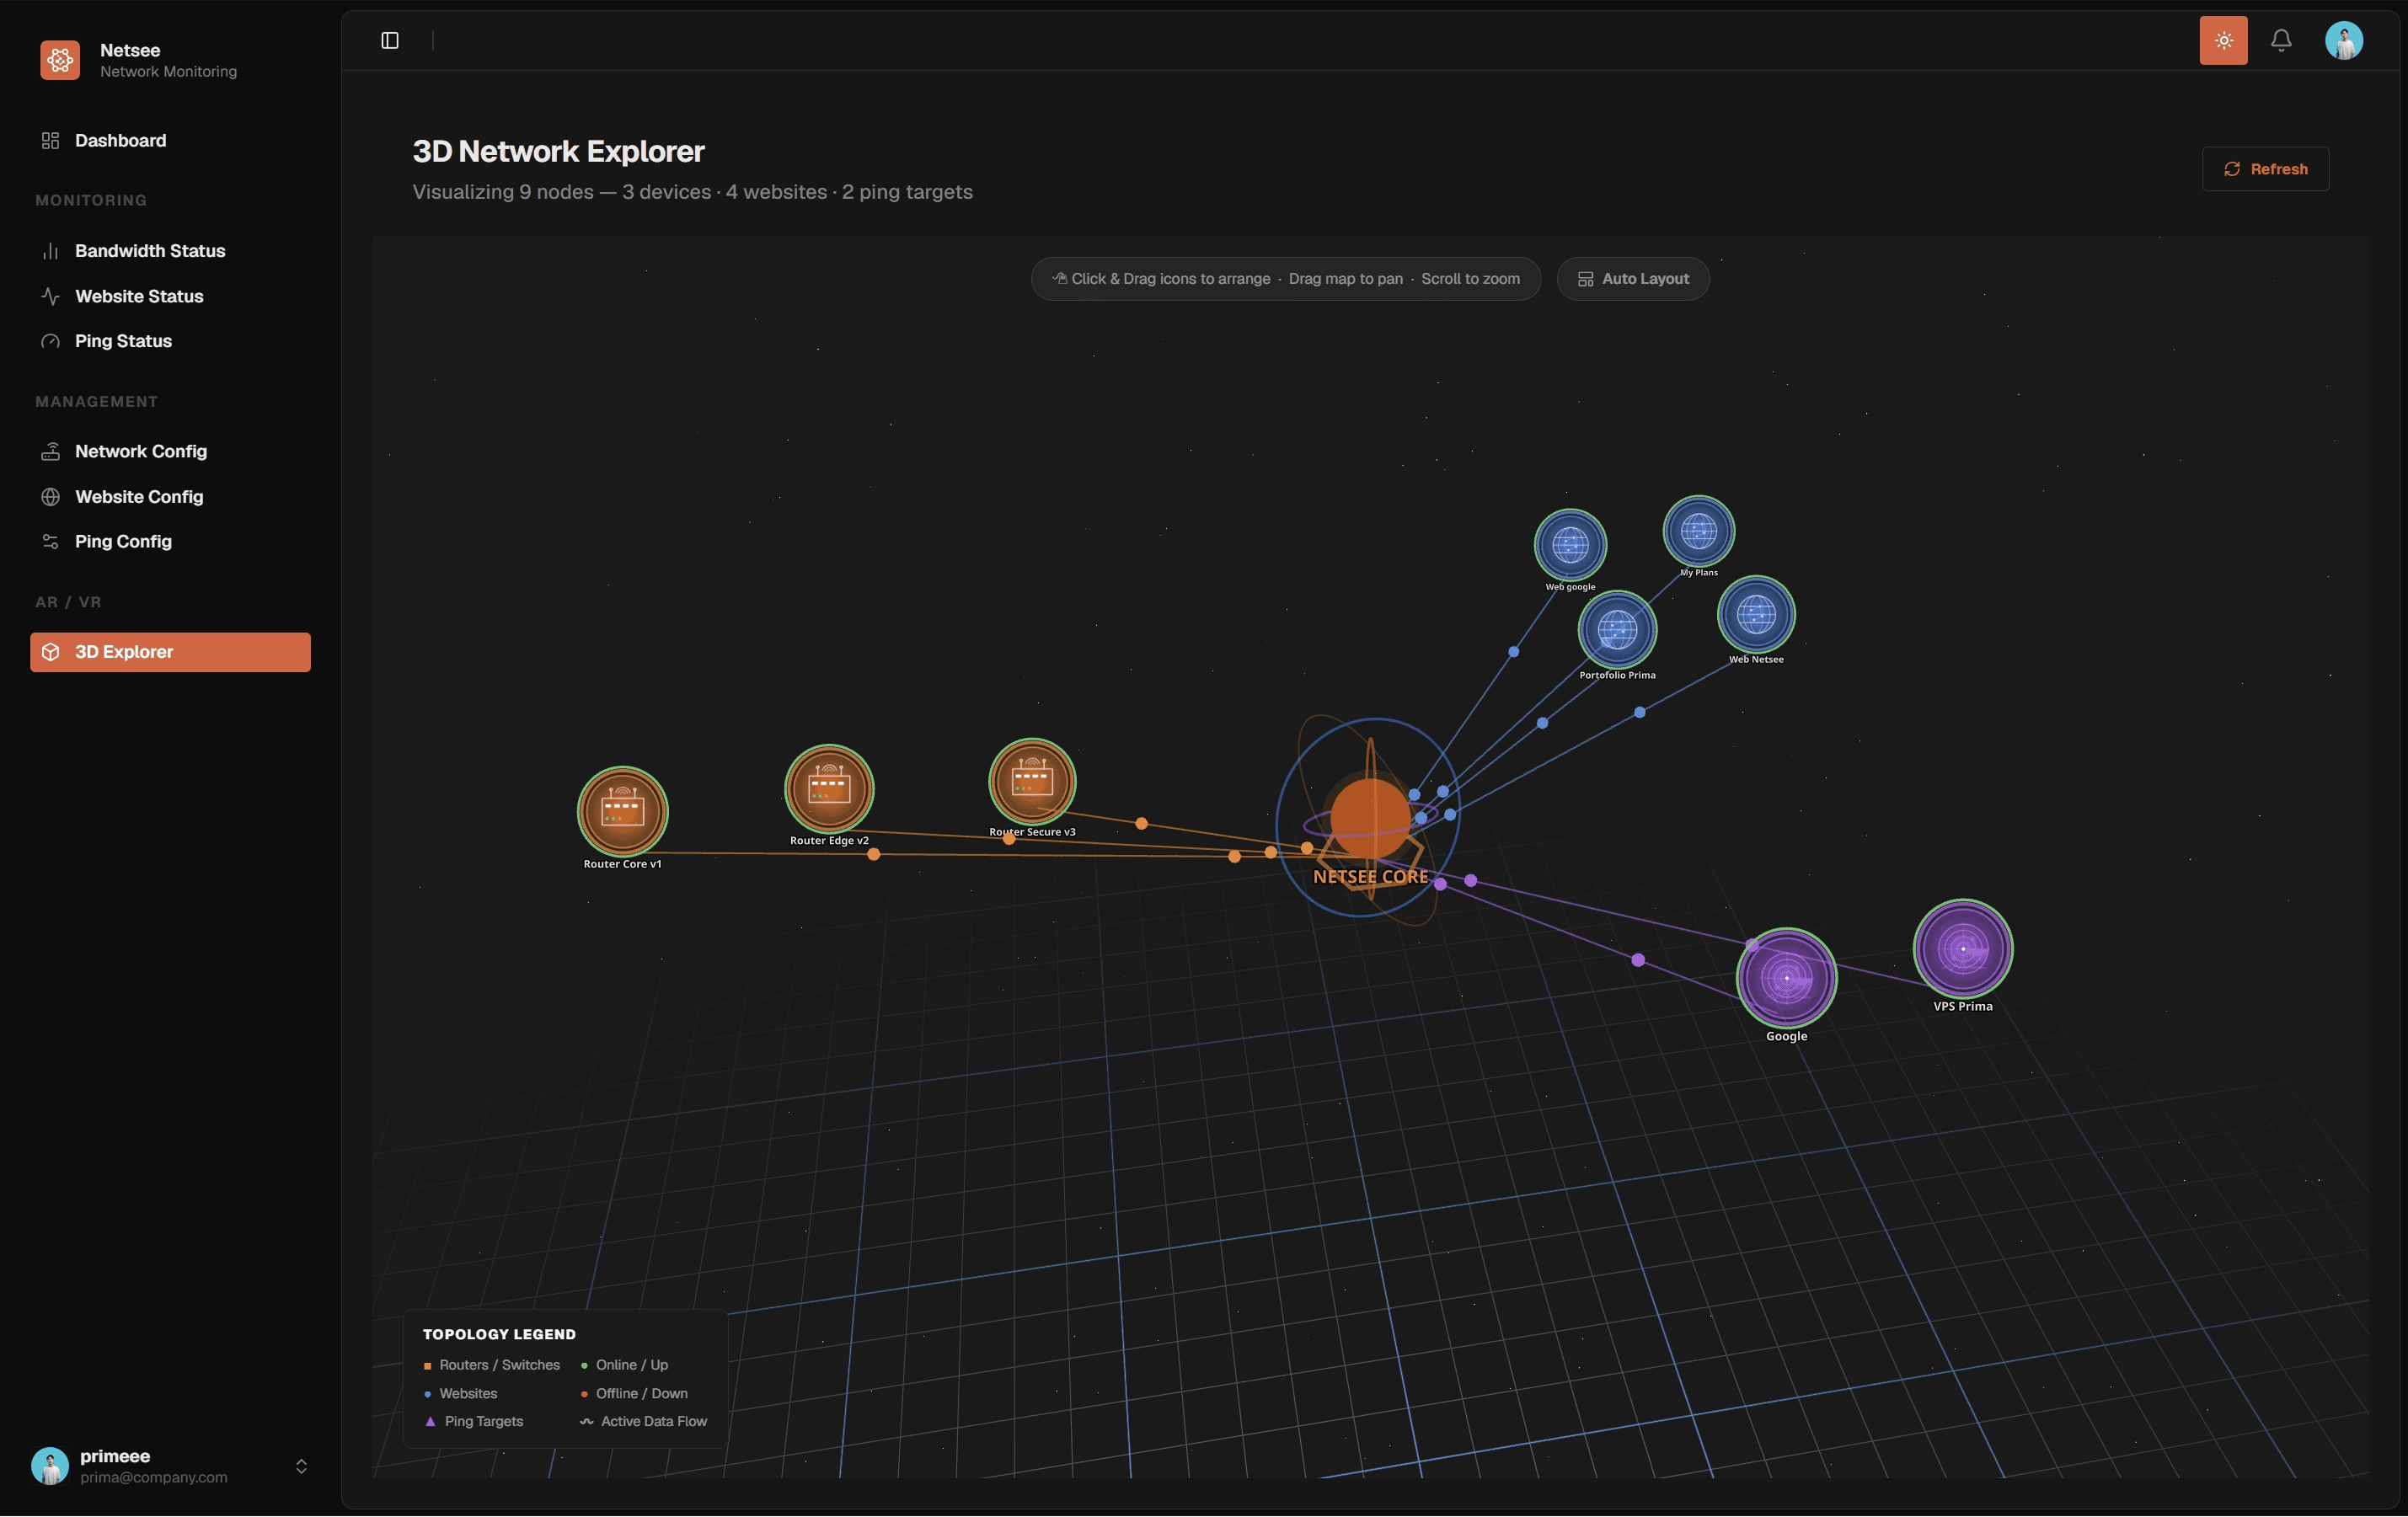Click Offline / Down legend entry

pos(634,1393)
